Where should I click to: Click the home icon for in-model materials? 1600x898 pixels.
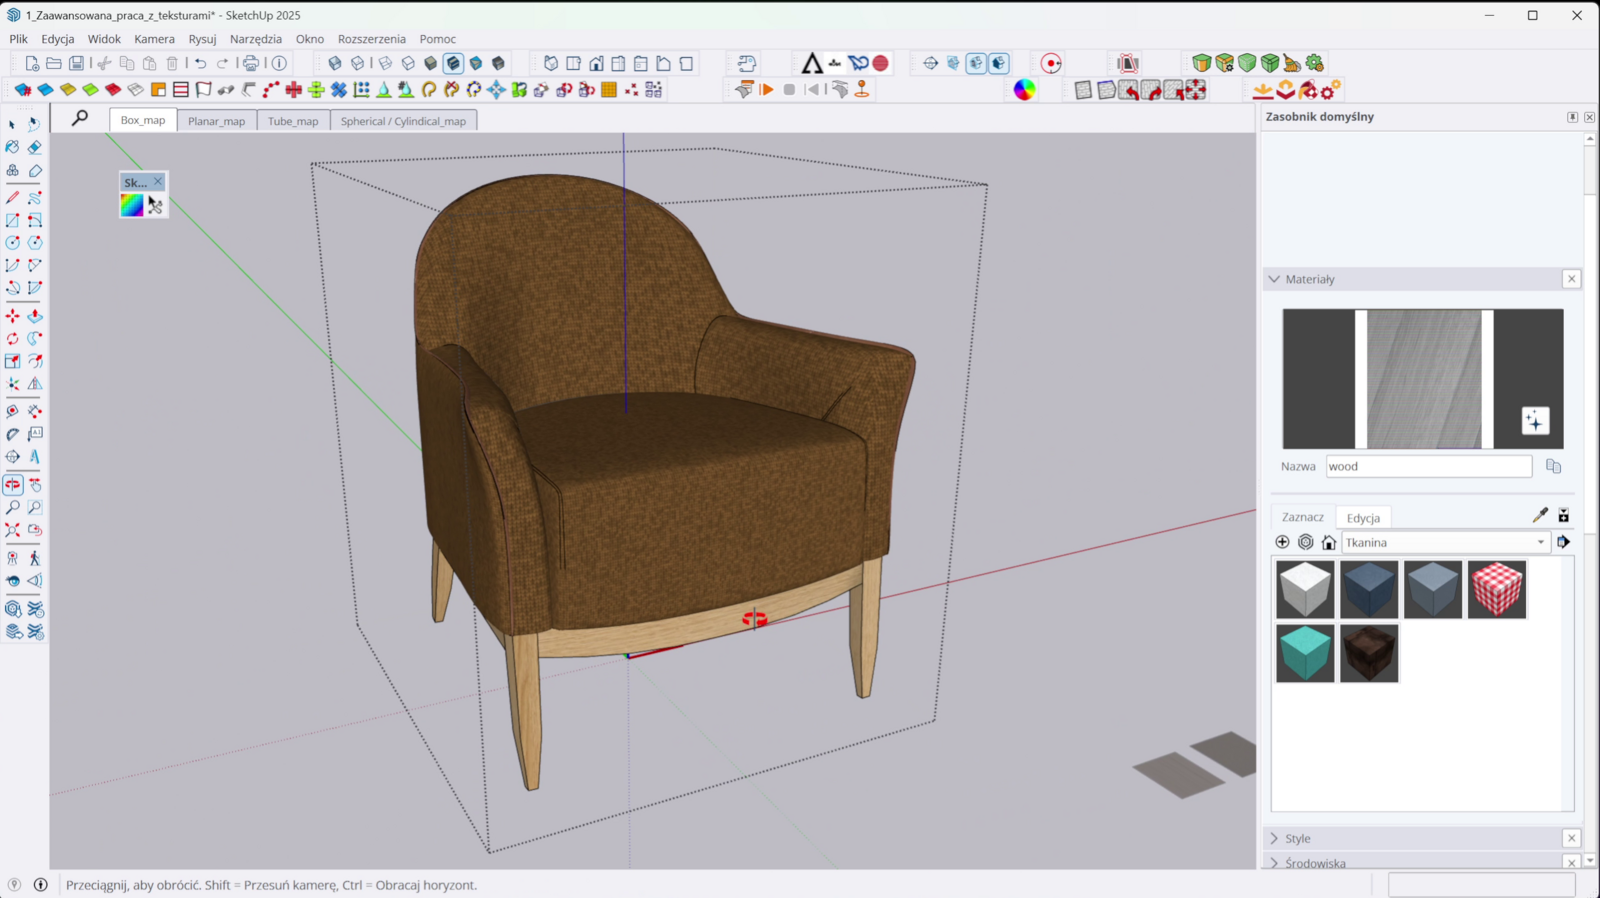(1328, 542)
